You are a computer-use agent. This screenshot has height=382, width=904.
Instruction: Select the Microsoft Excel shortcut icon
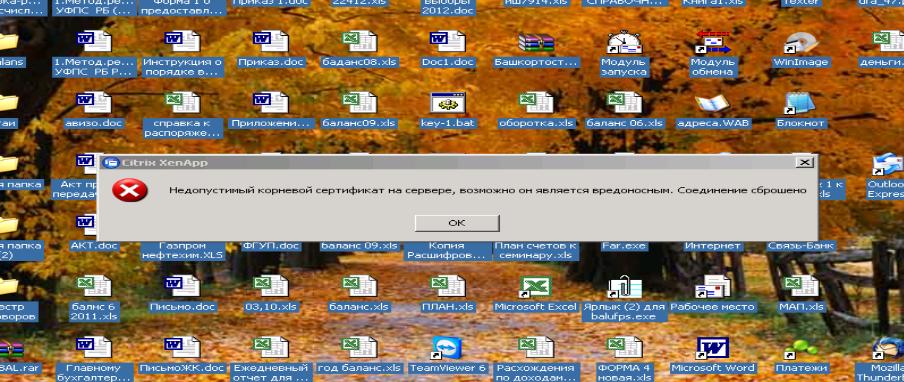tap(536, 286)
